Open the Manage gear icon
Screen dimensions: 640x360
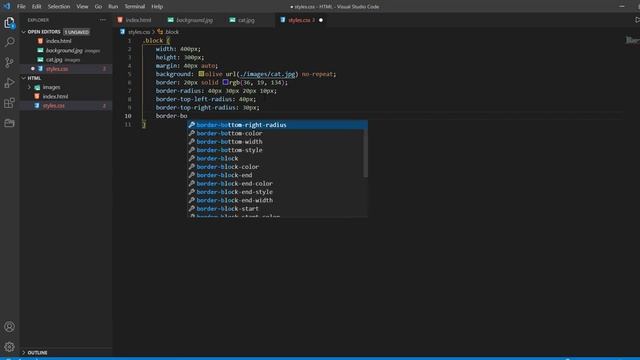pyautogui.click(x=9, y=347)
